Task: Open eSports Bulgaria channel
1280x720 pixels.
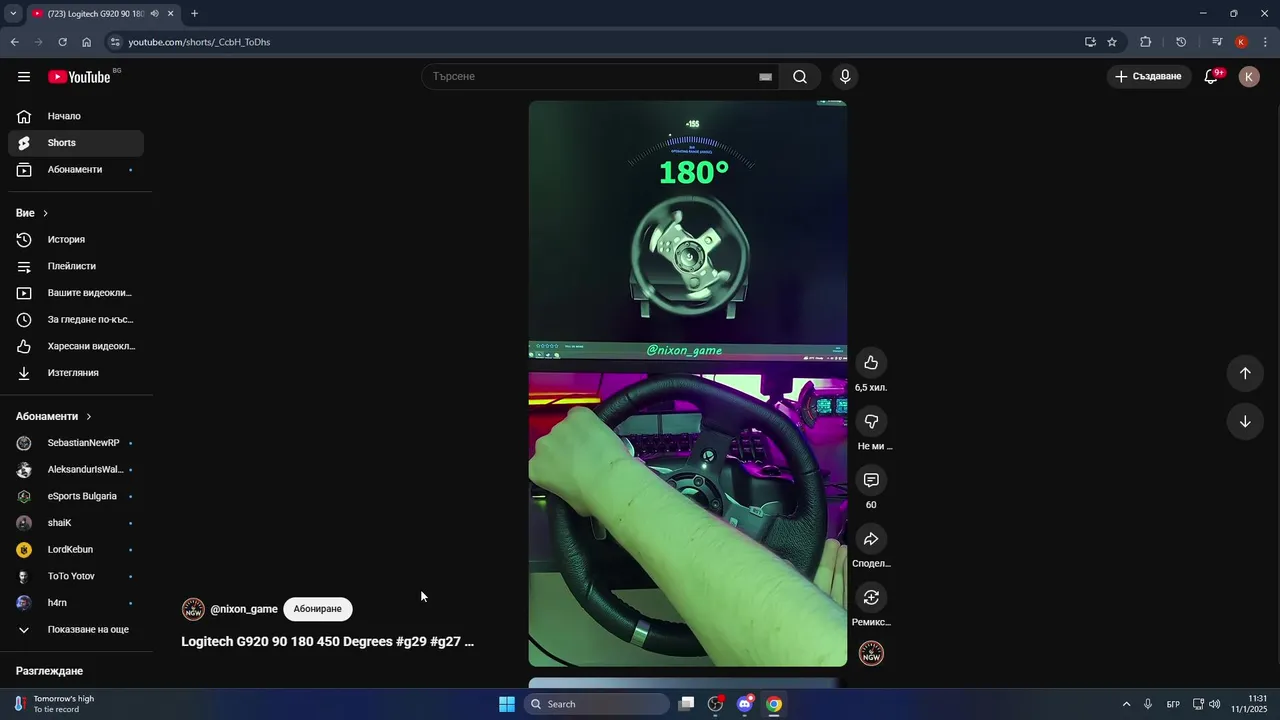Action: click(x=76, y=496)
